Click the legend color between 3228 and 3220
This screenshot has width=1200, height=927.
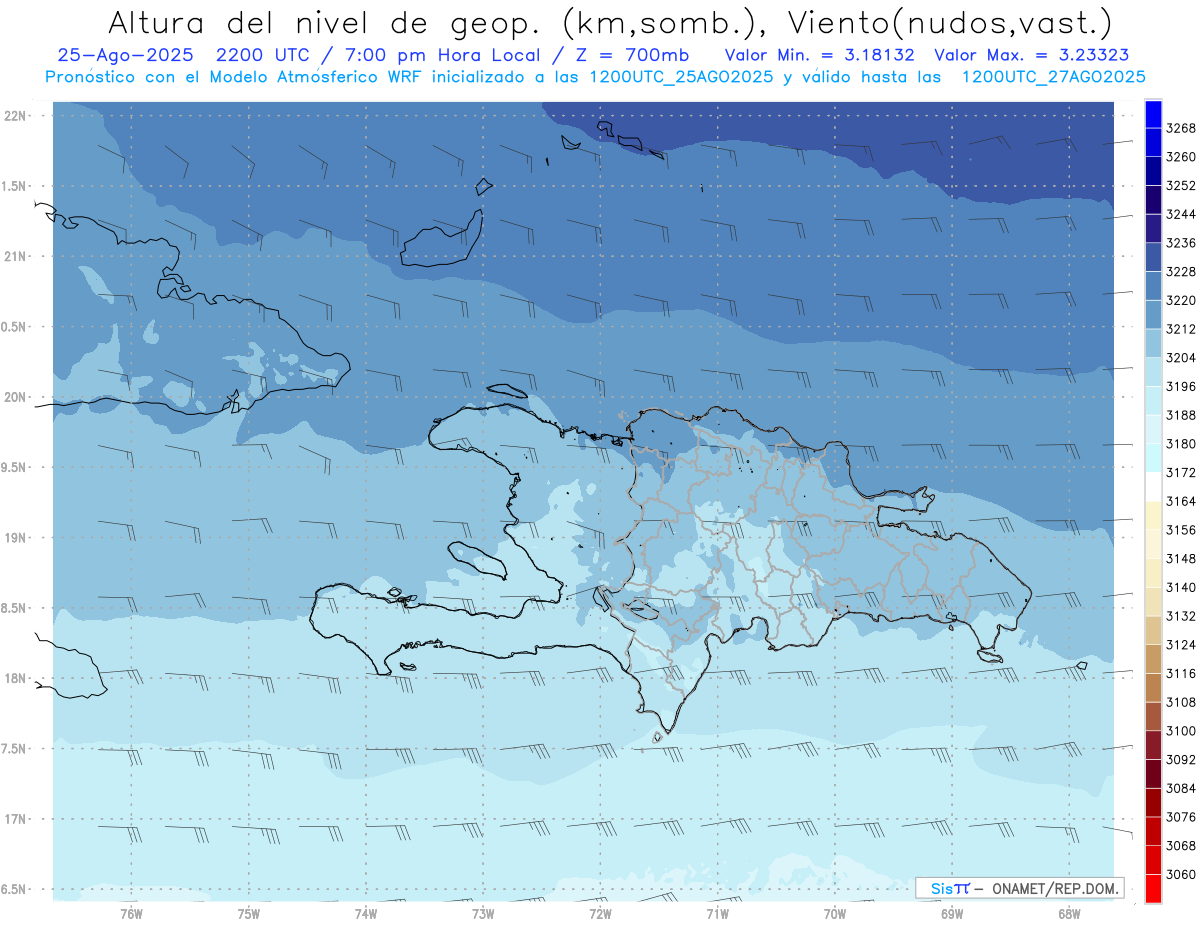(1153, 286)
